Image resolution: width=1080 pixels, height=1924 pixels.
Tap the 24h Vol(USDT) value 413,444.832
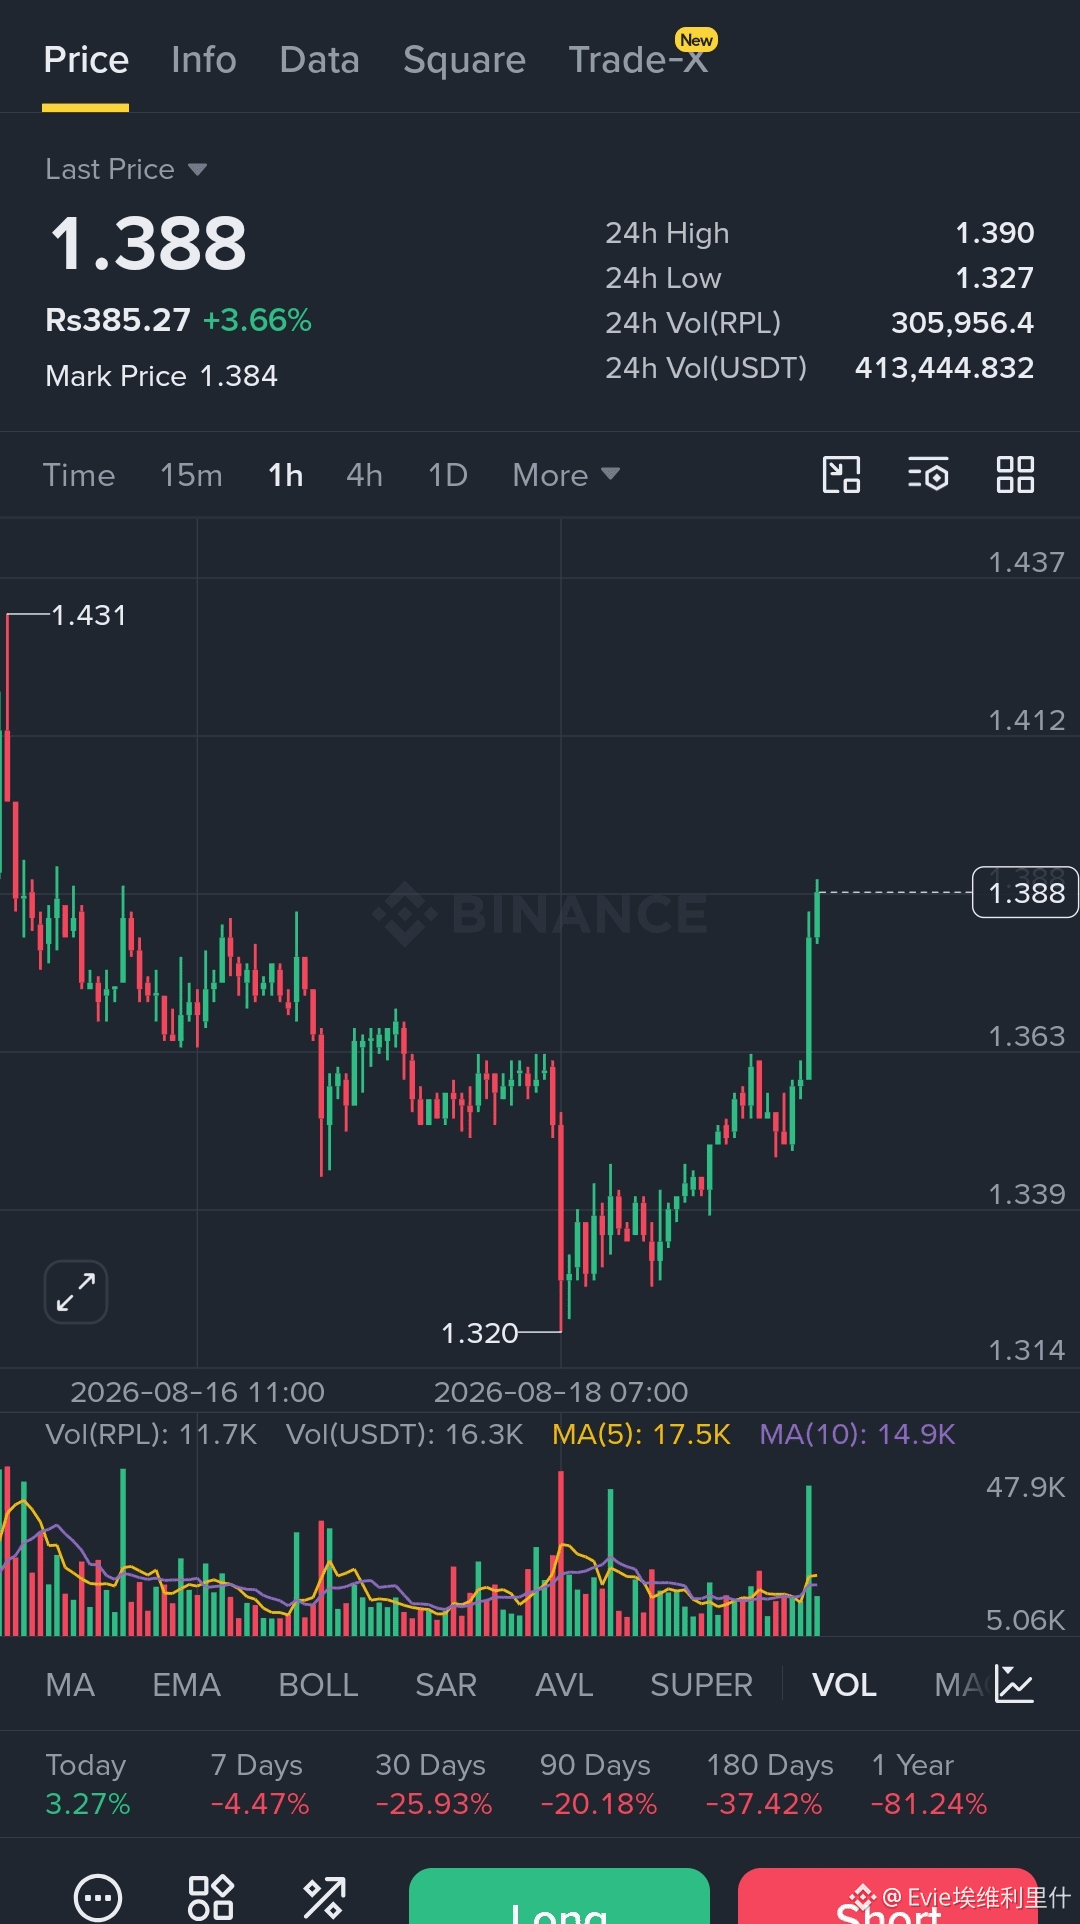coord(945,368)
